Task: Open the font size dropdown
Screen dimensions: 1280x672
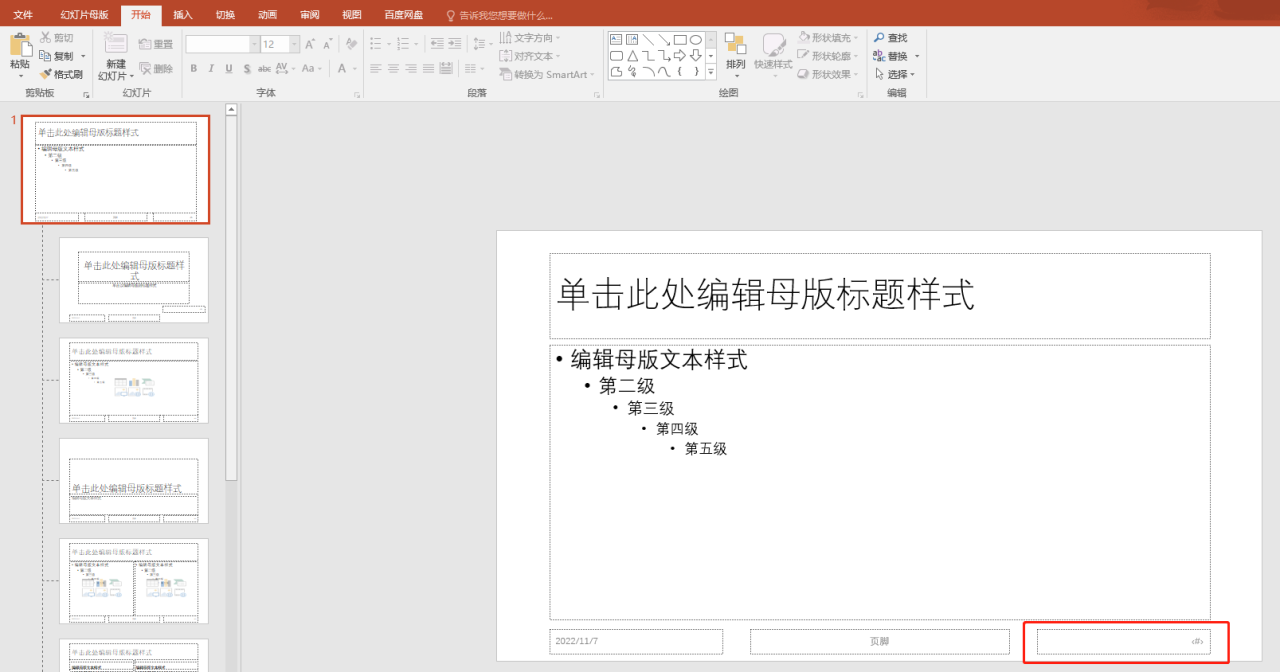Action: tap(295, 44)
